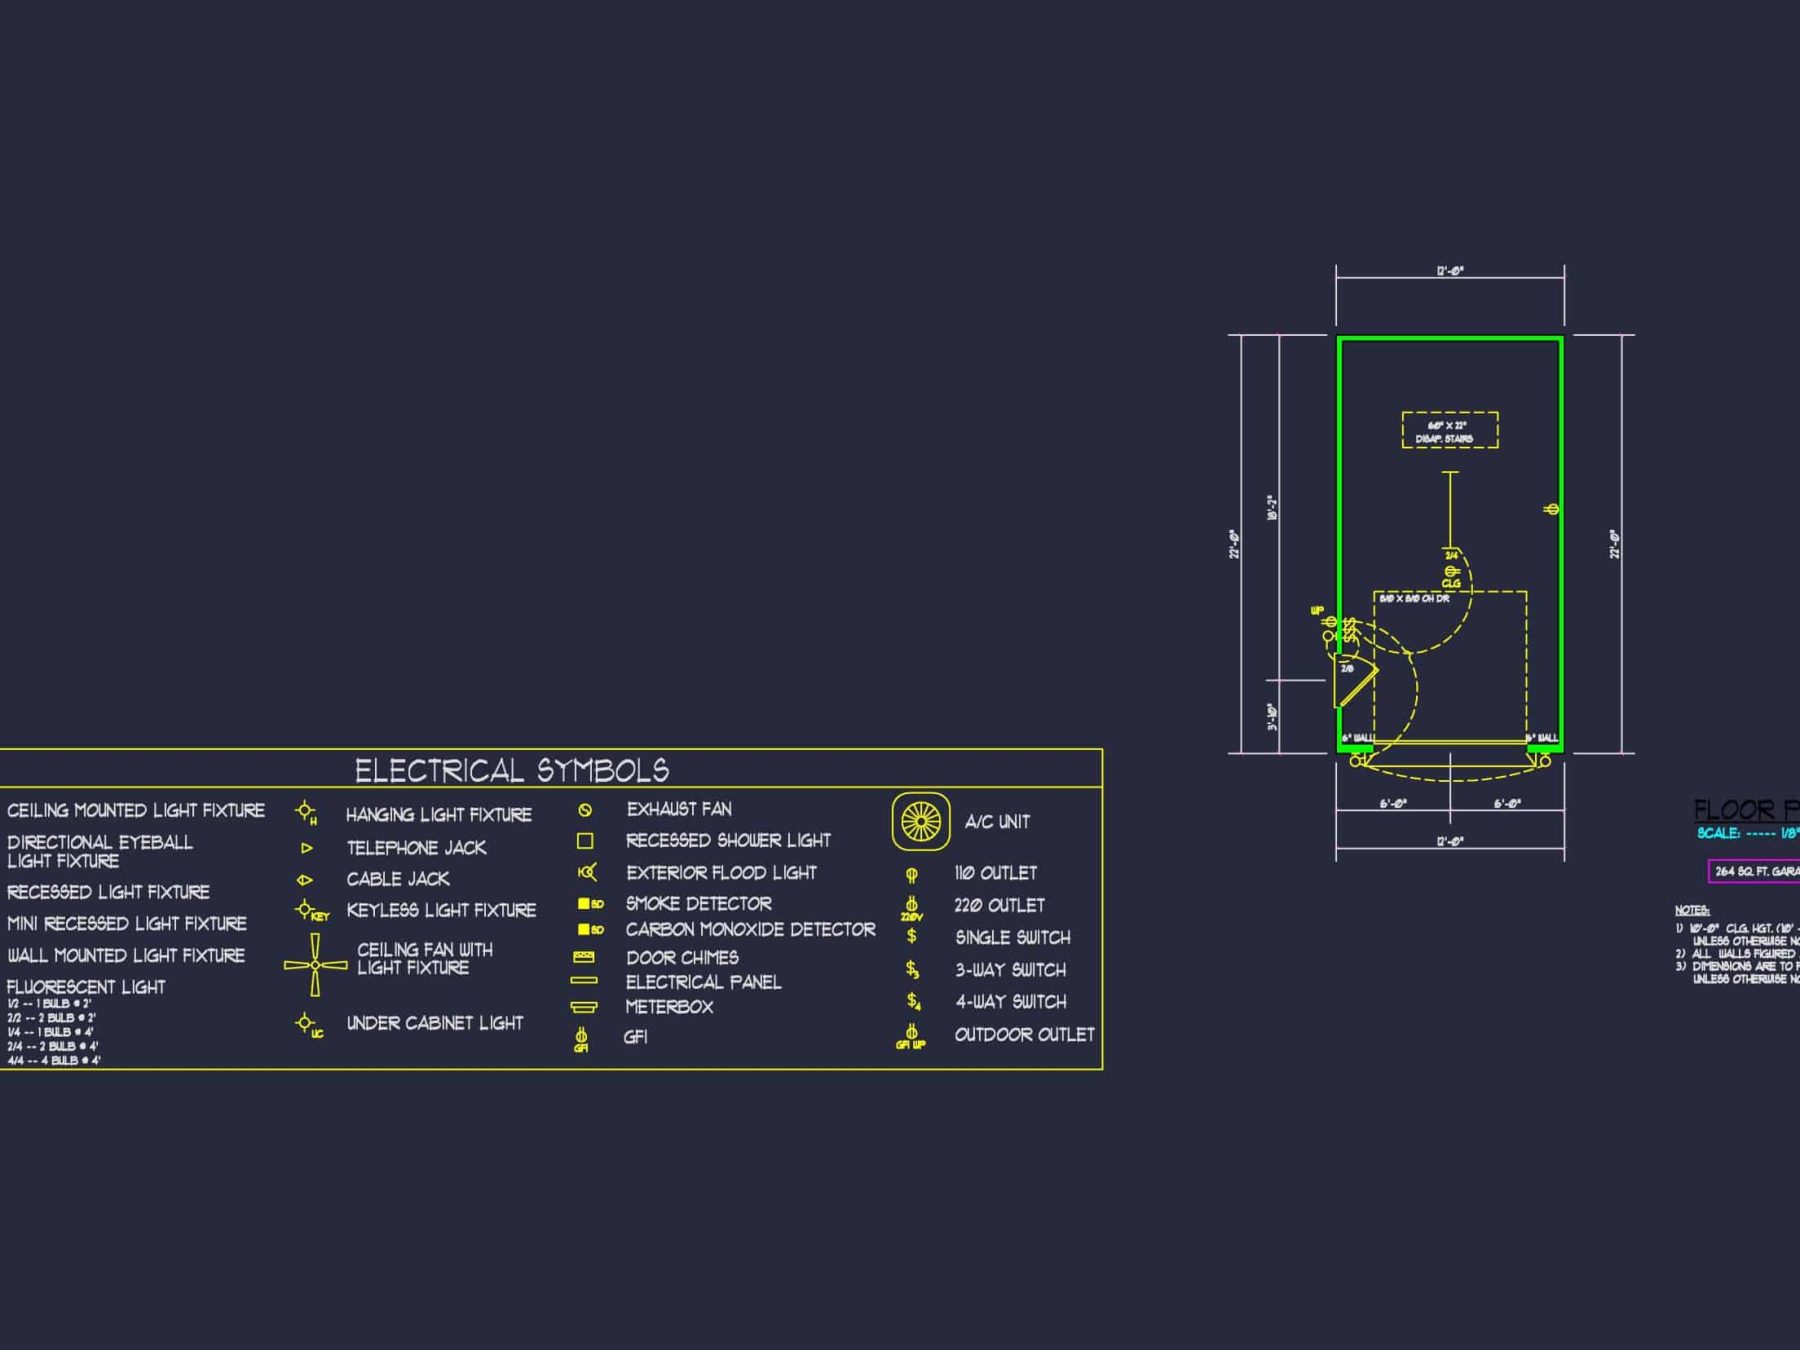Select the 12'-0" dimension above the garage
This screenshot has width=1800, height=1350.
(1450, 271)
